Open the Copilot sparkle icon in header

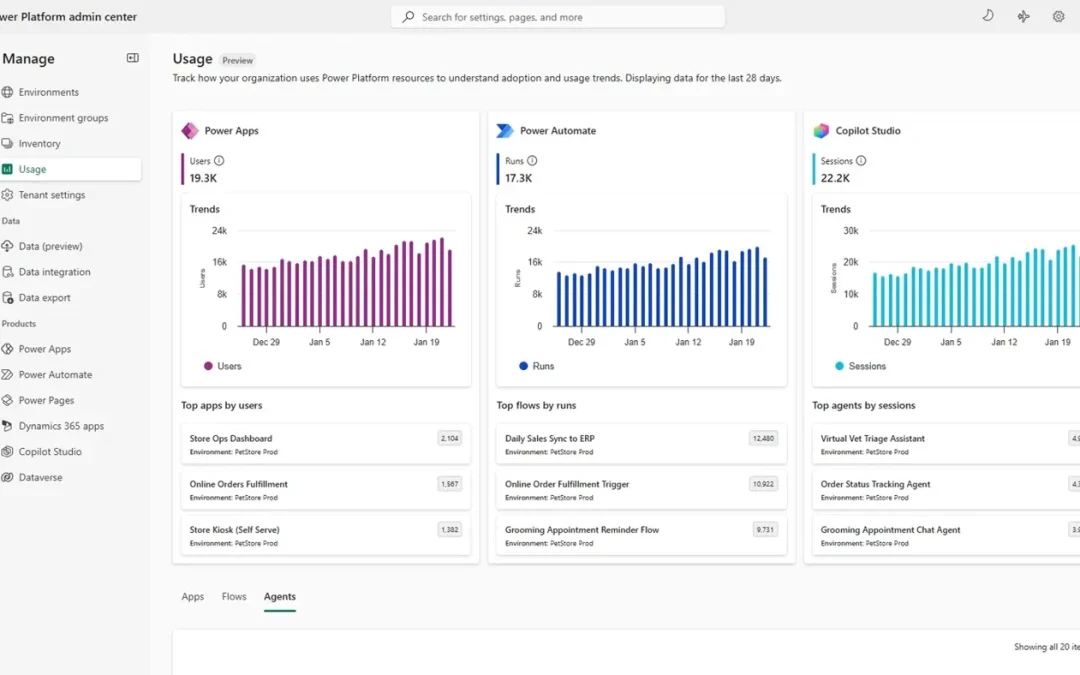1024,17
